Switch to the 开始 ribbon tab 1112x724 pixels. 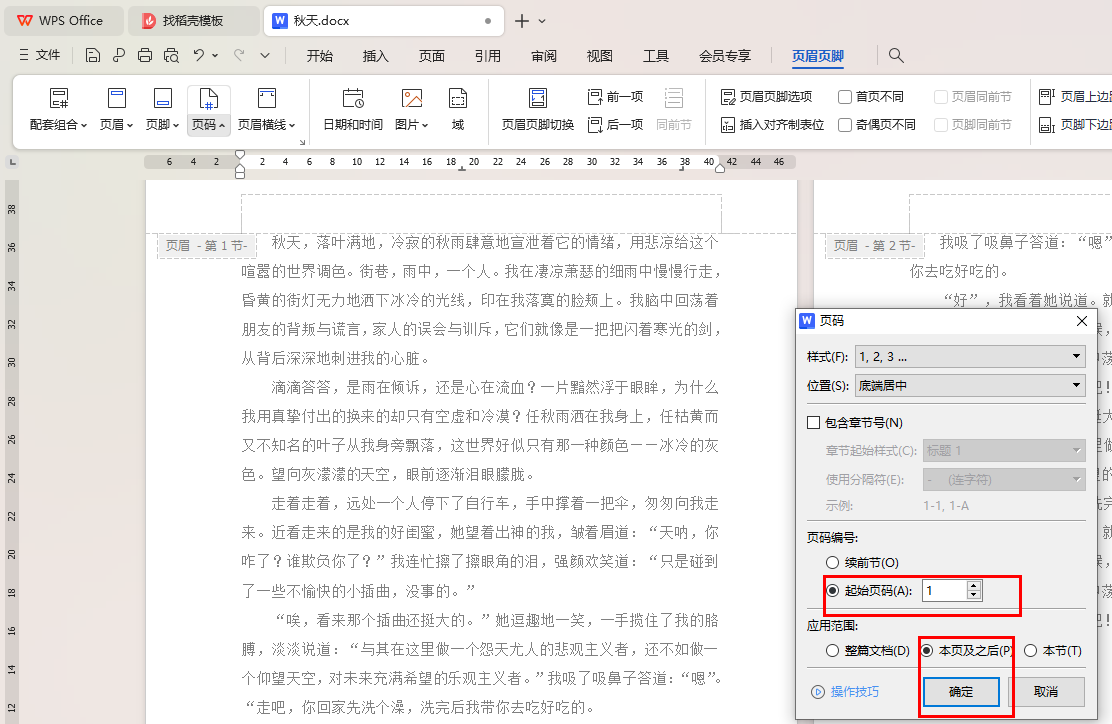[x=319, y=56]
